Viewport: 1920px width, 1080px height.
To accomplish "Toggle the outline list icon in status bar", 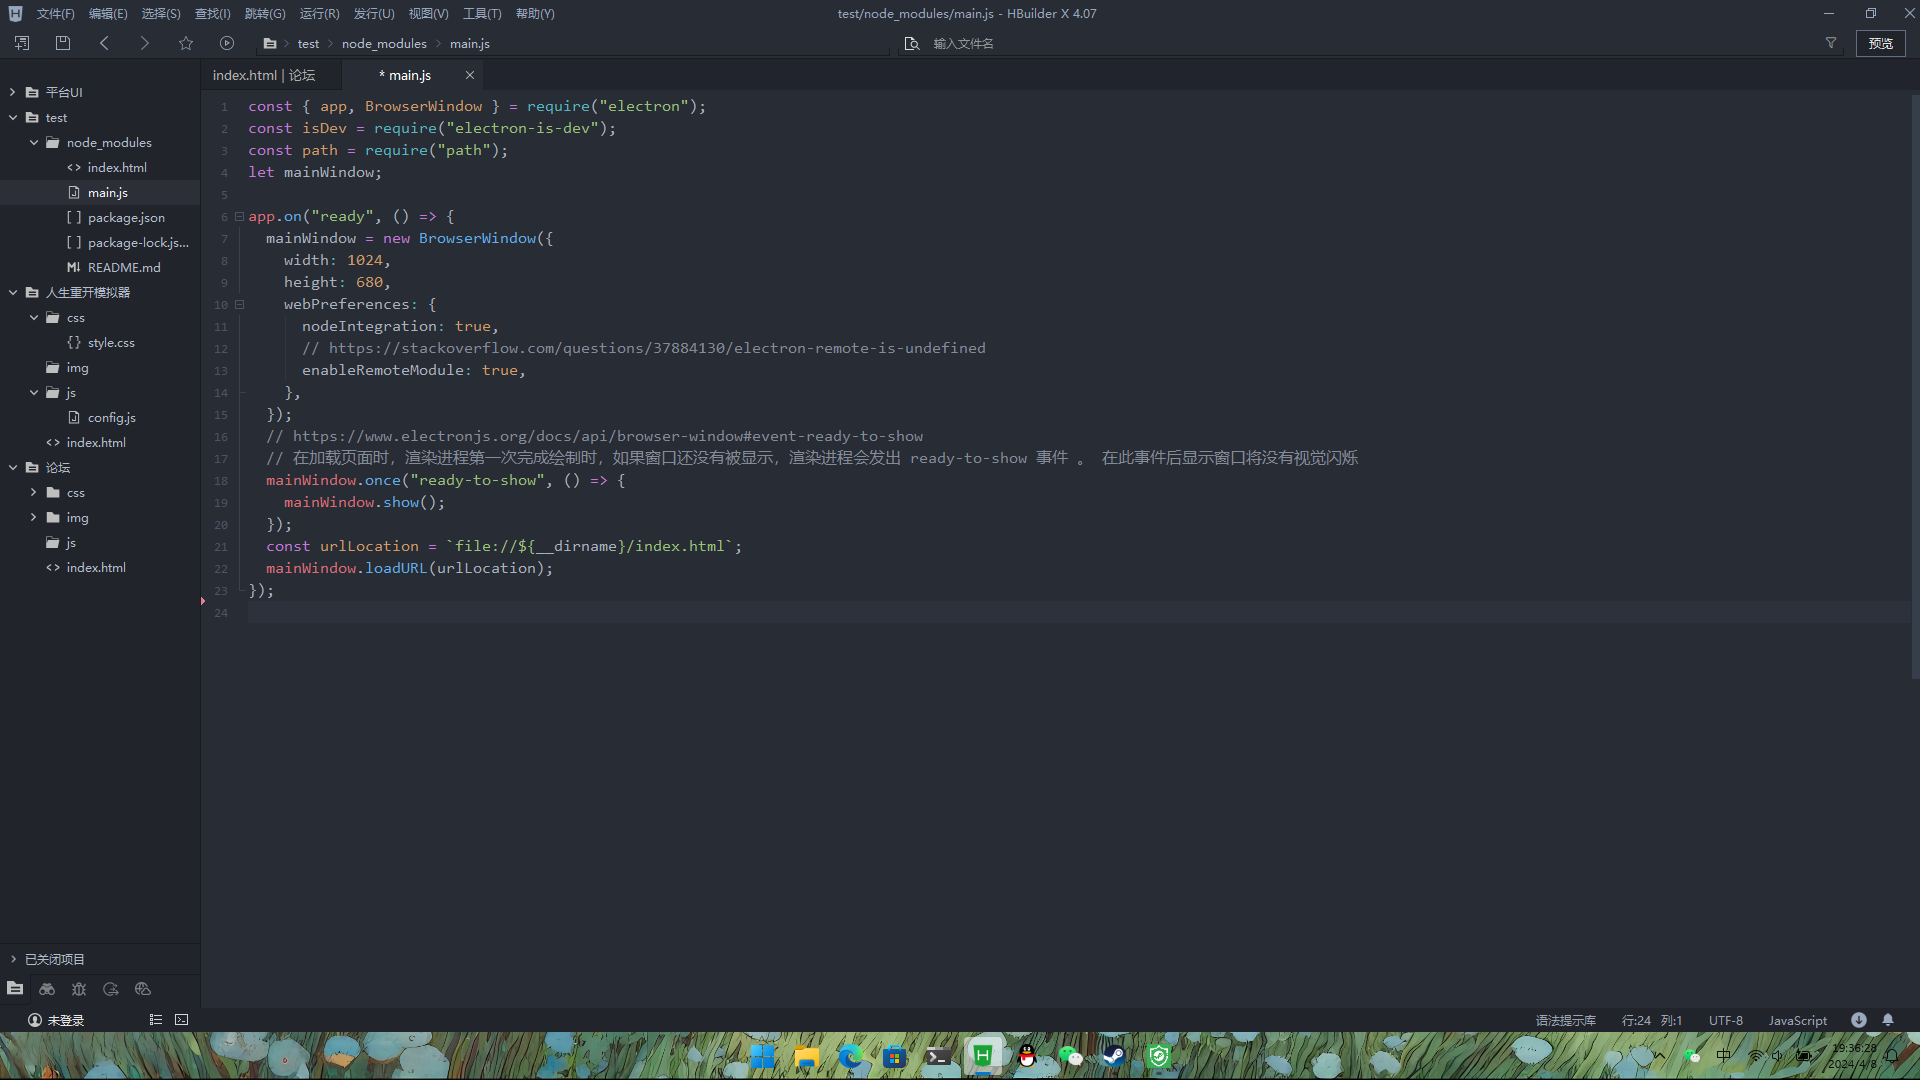I will pyautogui.click(x=156, y=1020).
